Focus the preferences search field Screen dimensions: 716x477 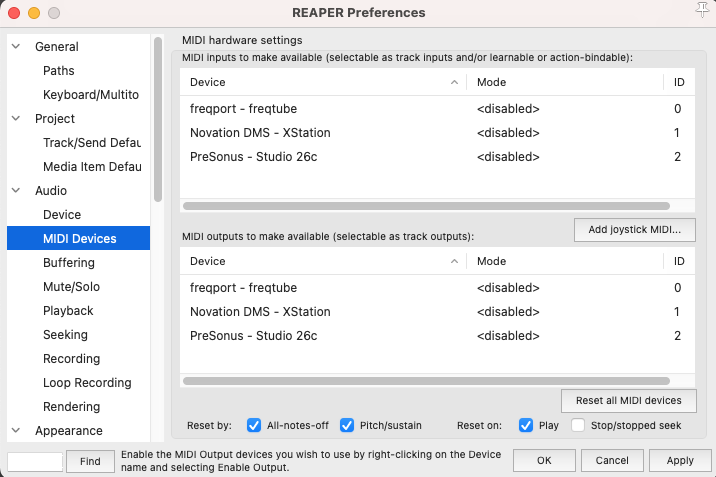tap(35, 461)
